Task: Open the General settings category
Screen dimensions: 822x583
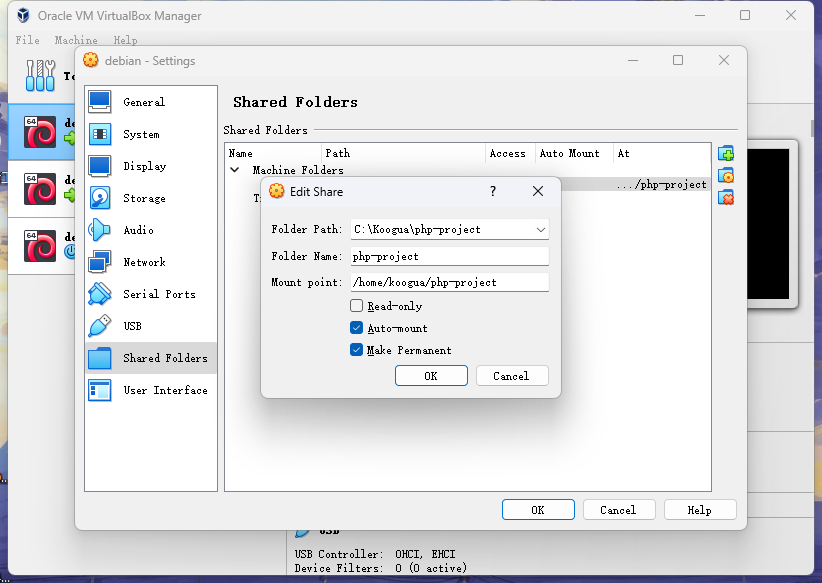Action: 144,102
